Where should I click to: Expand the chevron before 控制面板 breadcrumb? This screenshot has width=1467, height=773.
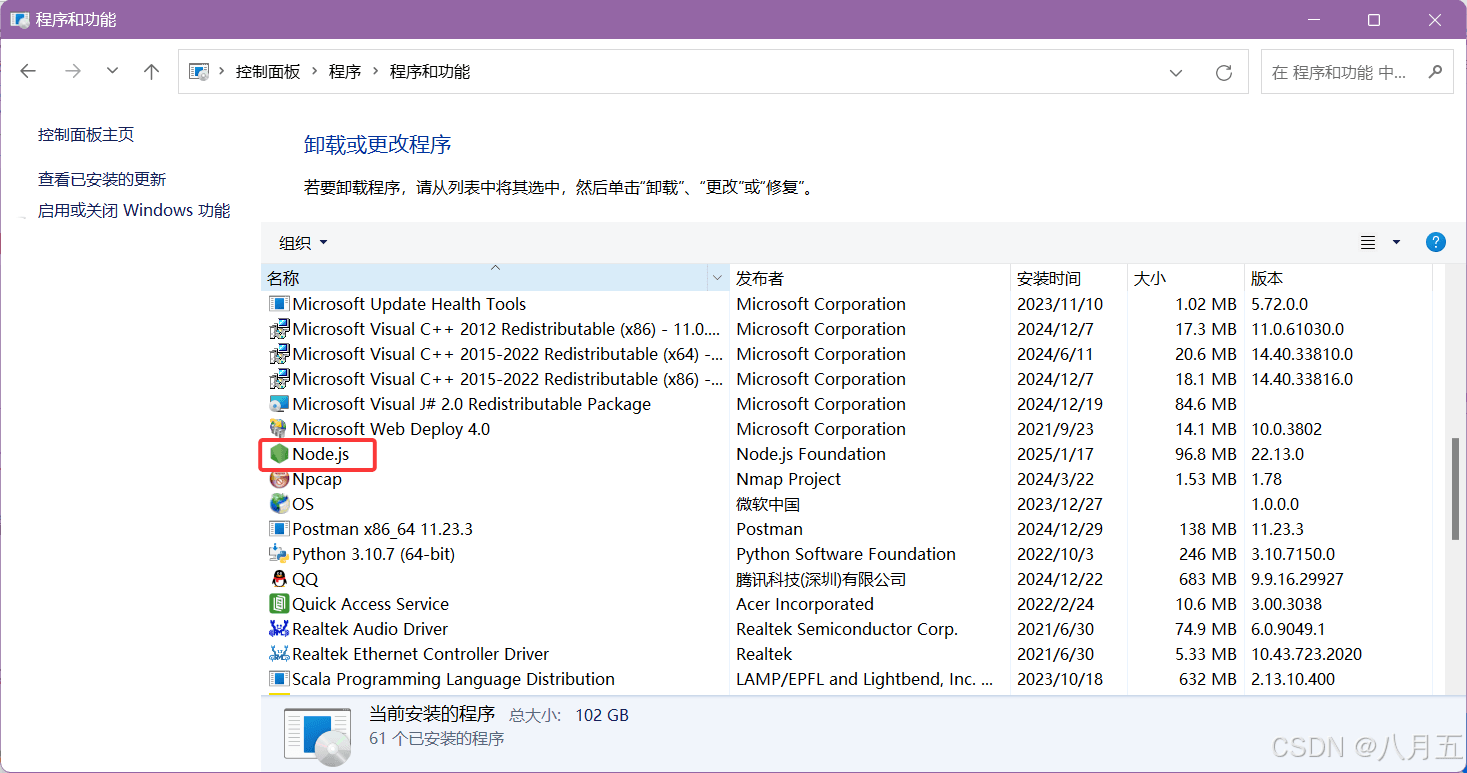coord(221,72)
